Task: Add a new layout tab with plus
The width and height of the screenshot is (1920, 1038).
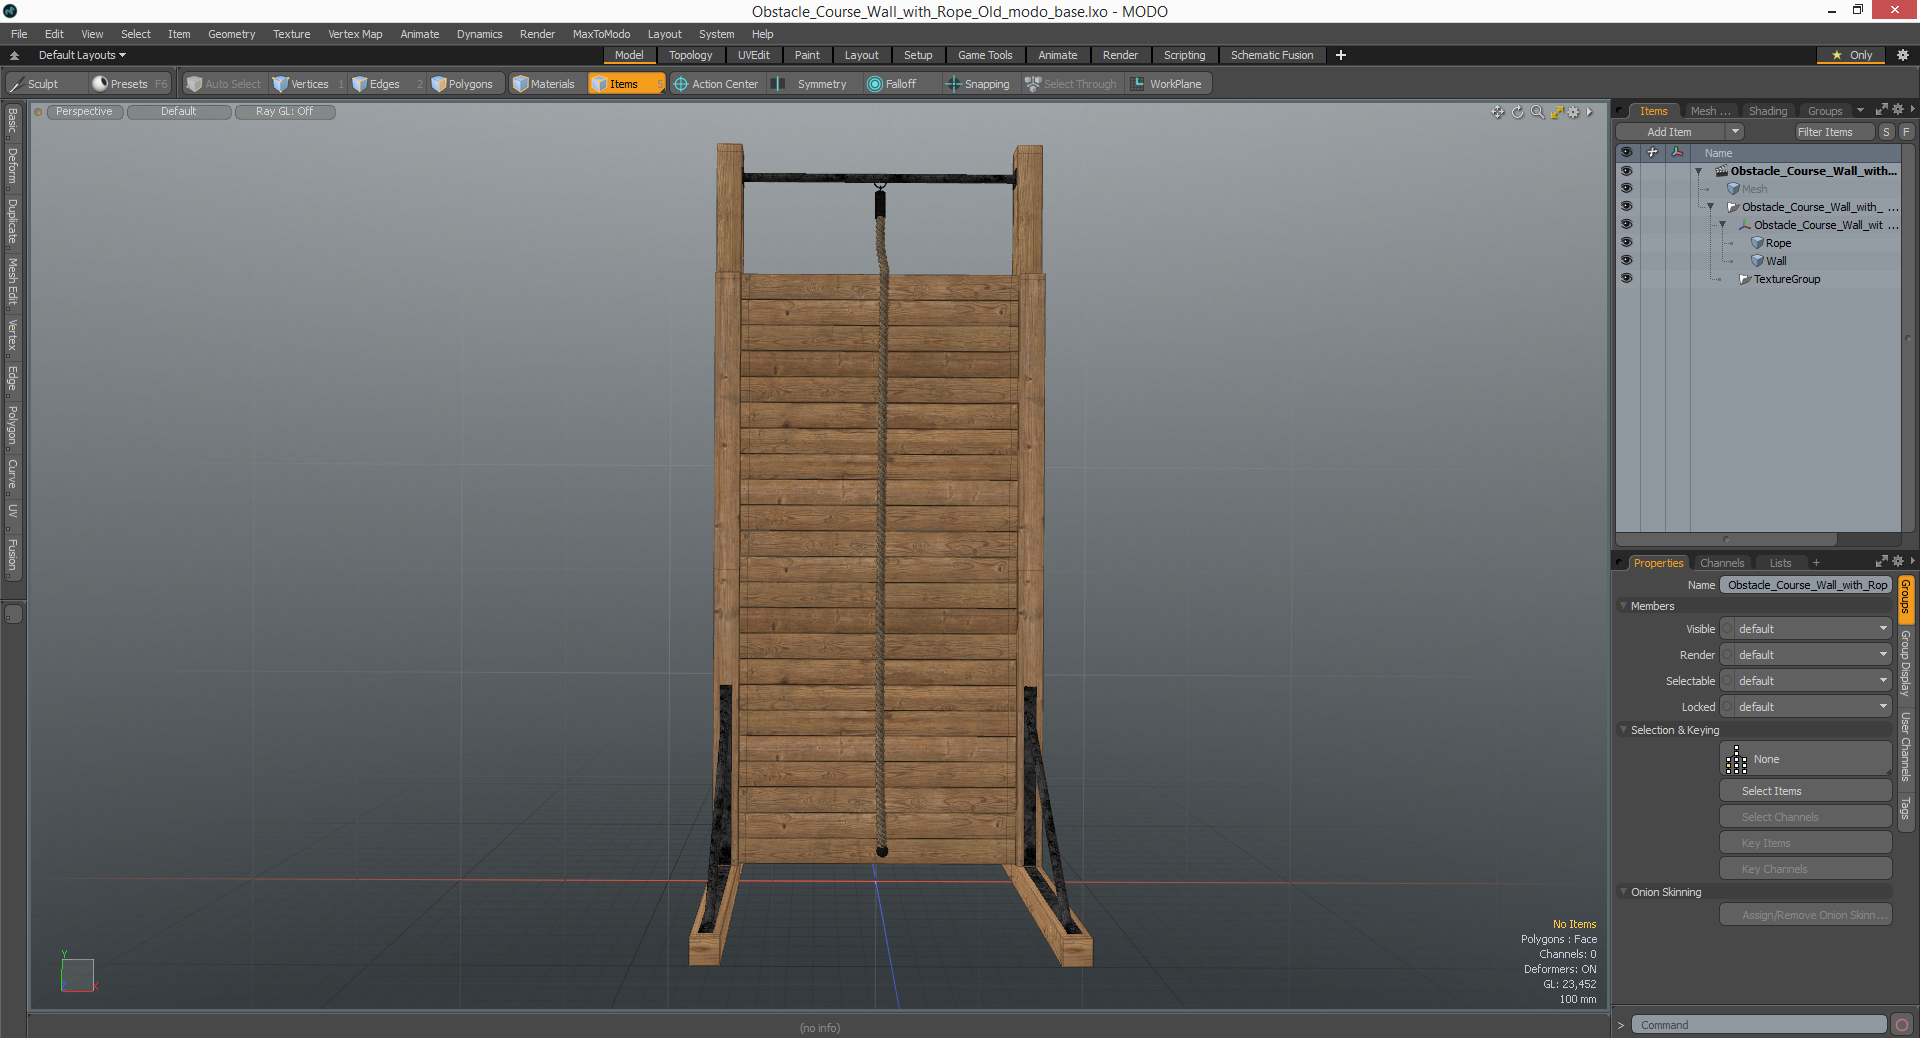Action: point(1340,55)
